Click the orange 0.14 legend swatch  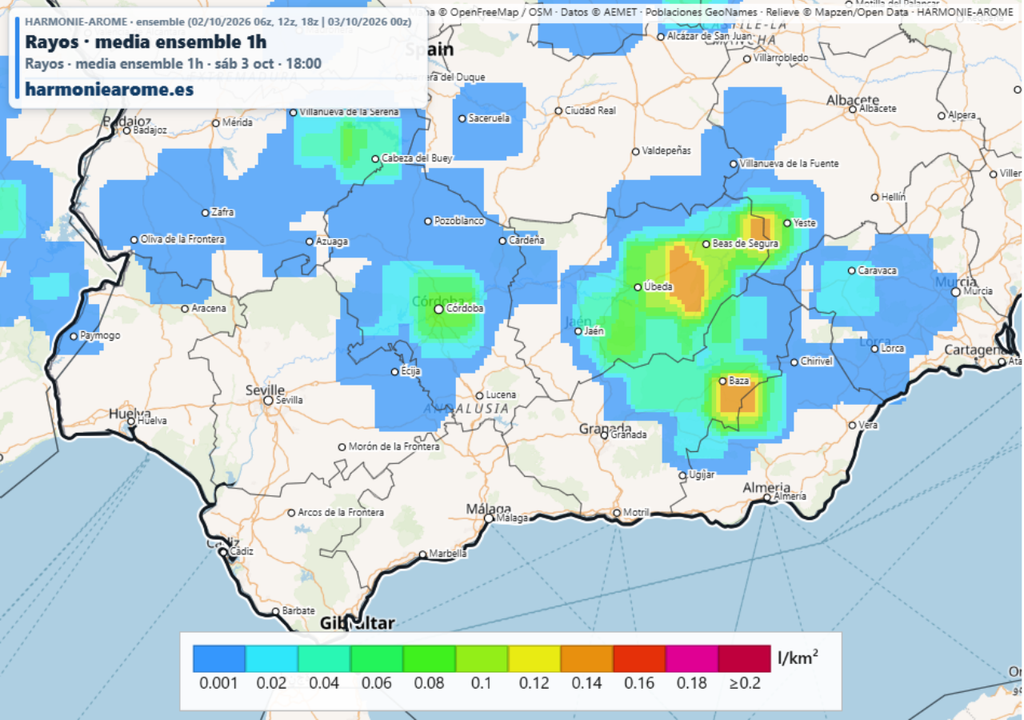587,659
